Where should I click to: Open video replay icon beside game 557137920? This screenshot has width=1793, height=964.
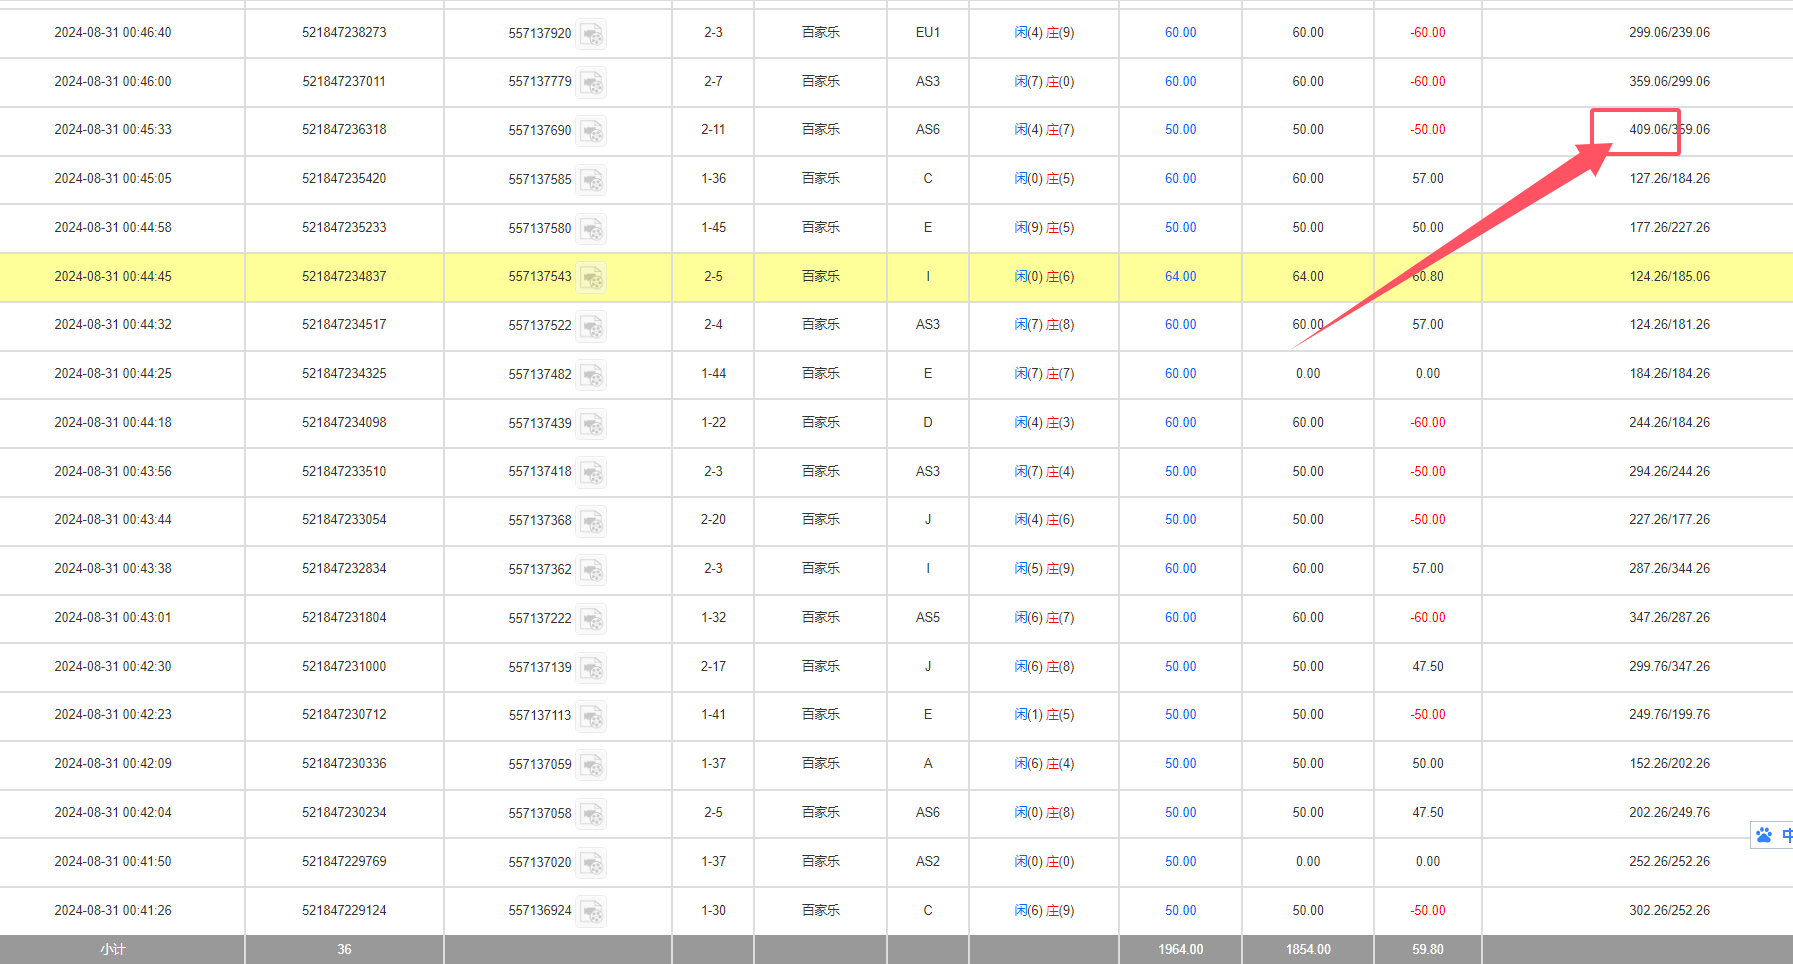(x=592, y=35)
